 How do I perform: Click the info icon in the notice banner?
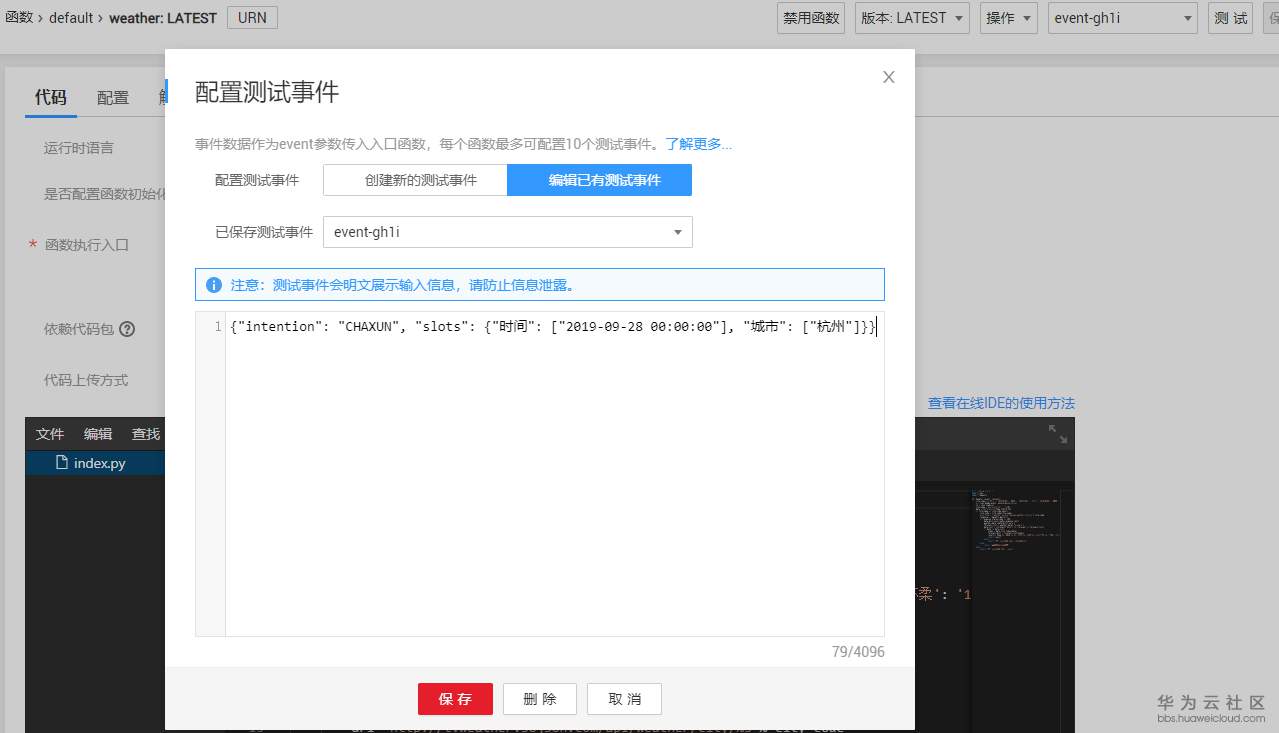point(213,284)
